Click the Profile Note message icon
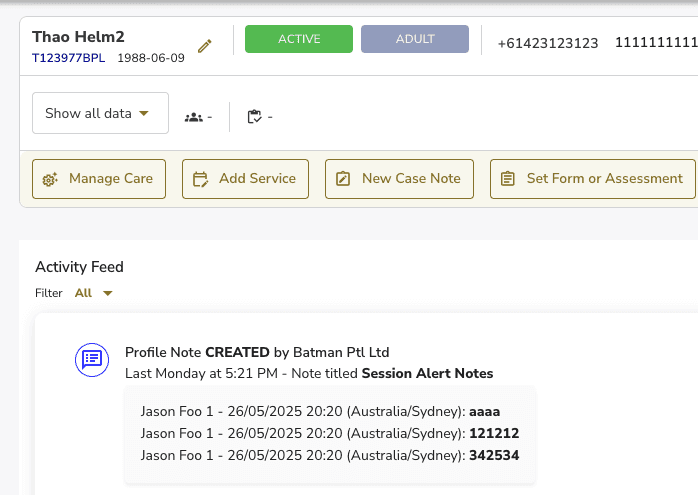Screen dimensions: 698x495 tap(92, 360)
